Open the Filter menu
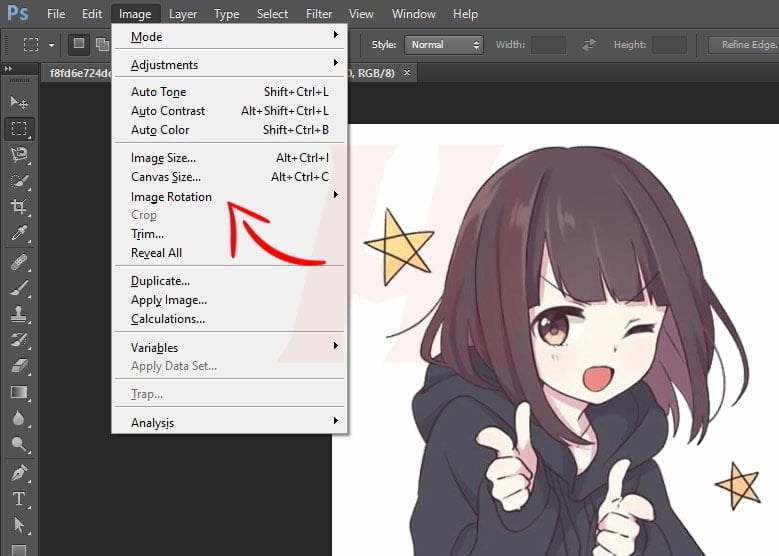This screenshot has width=779, height=556. (319, 14)
